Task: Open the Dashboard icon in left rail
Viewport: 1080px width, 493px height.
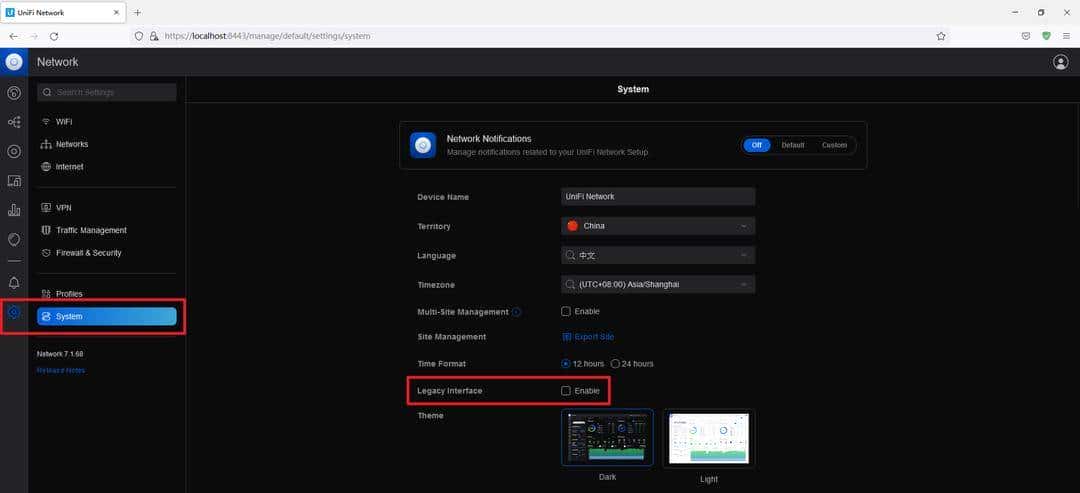Action: coord(14,92)
